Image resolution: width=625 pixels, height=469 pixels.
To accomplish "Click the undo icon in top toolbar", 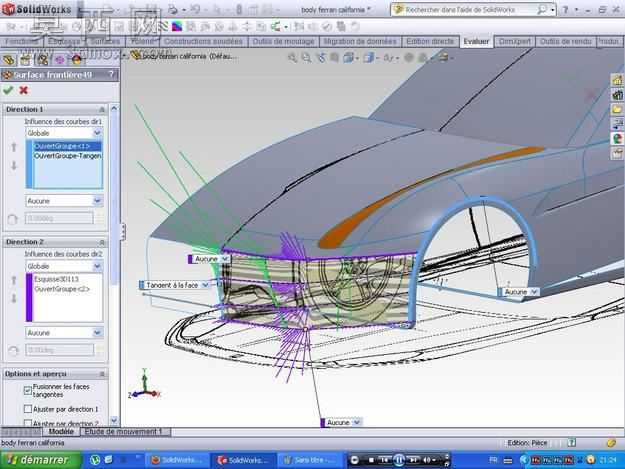I will click(195, 9).
